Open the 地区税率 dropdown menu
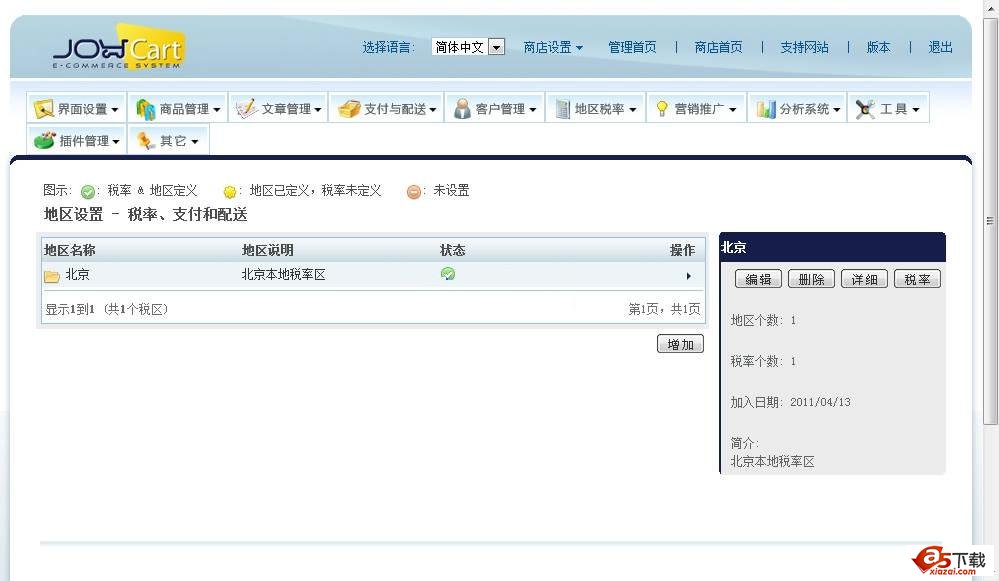The image size is (999, 581). point(596,109)
